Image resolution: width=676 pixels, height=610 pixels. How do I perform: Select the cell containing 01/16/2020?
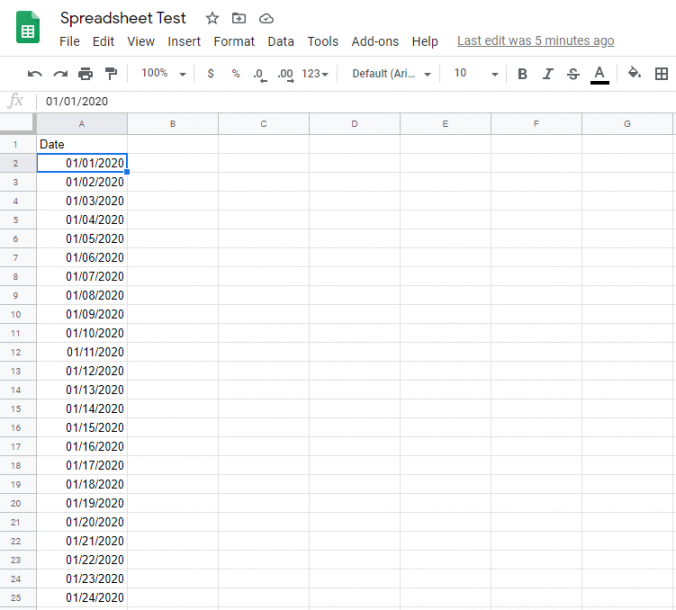[82, 446]
